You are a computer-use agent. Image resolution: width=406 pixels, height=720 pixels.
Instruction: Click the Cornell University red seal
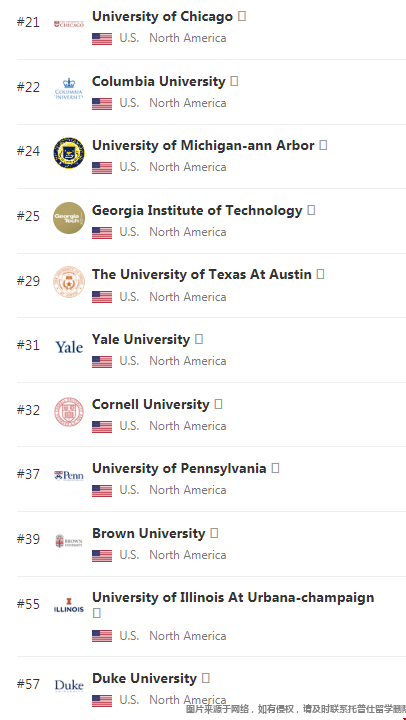tap(69, 412)
